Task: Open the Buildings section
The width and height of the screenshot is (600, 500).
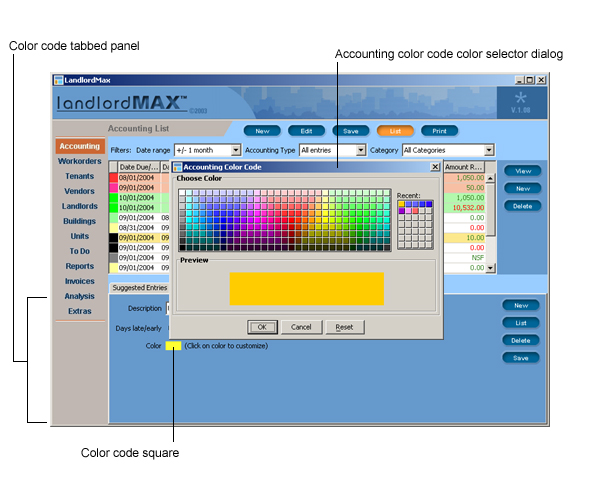Action: [80, 221]
